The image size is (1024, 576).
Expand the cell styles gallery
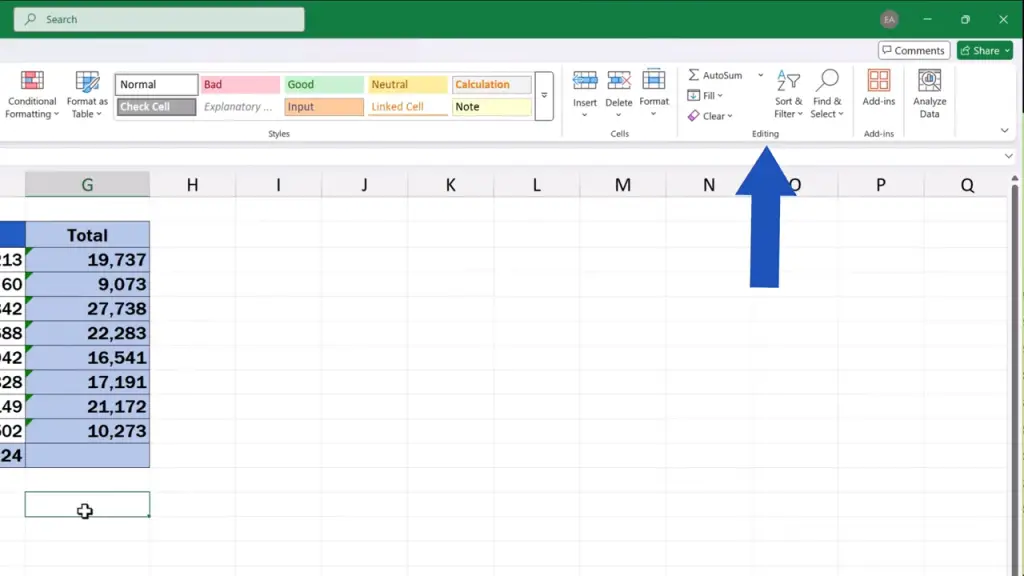(544, 96)
